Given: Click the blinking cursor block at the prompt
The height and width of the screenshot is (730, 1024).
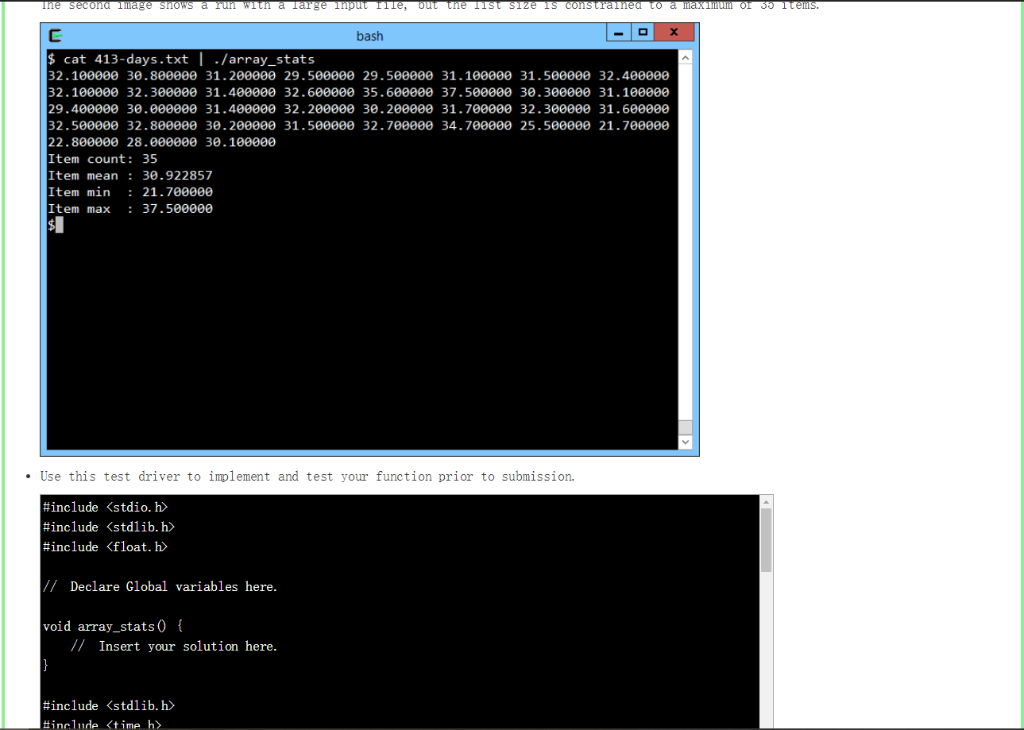Looking at the screenshot, I should pyautogui.click(x=60, y=224).
